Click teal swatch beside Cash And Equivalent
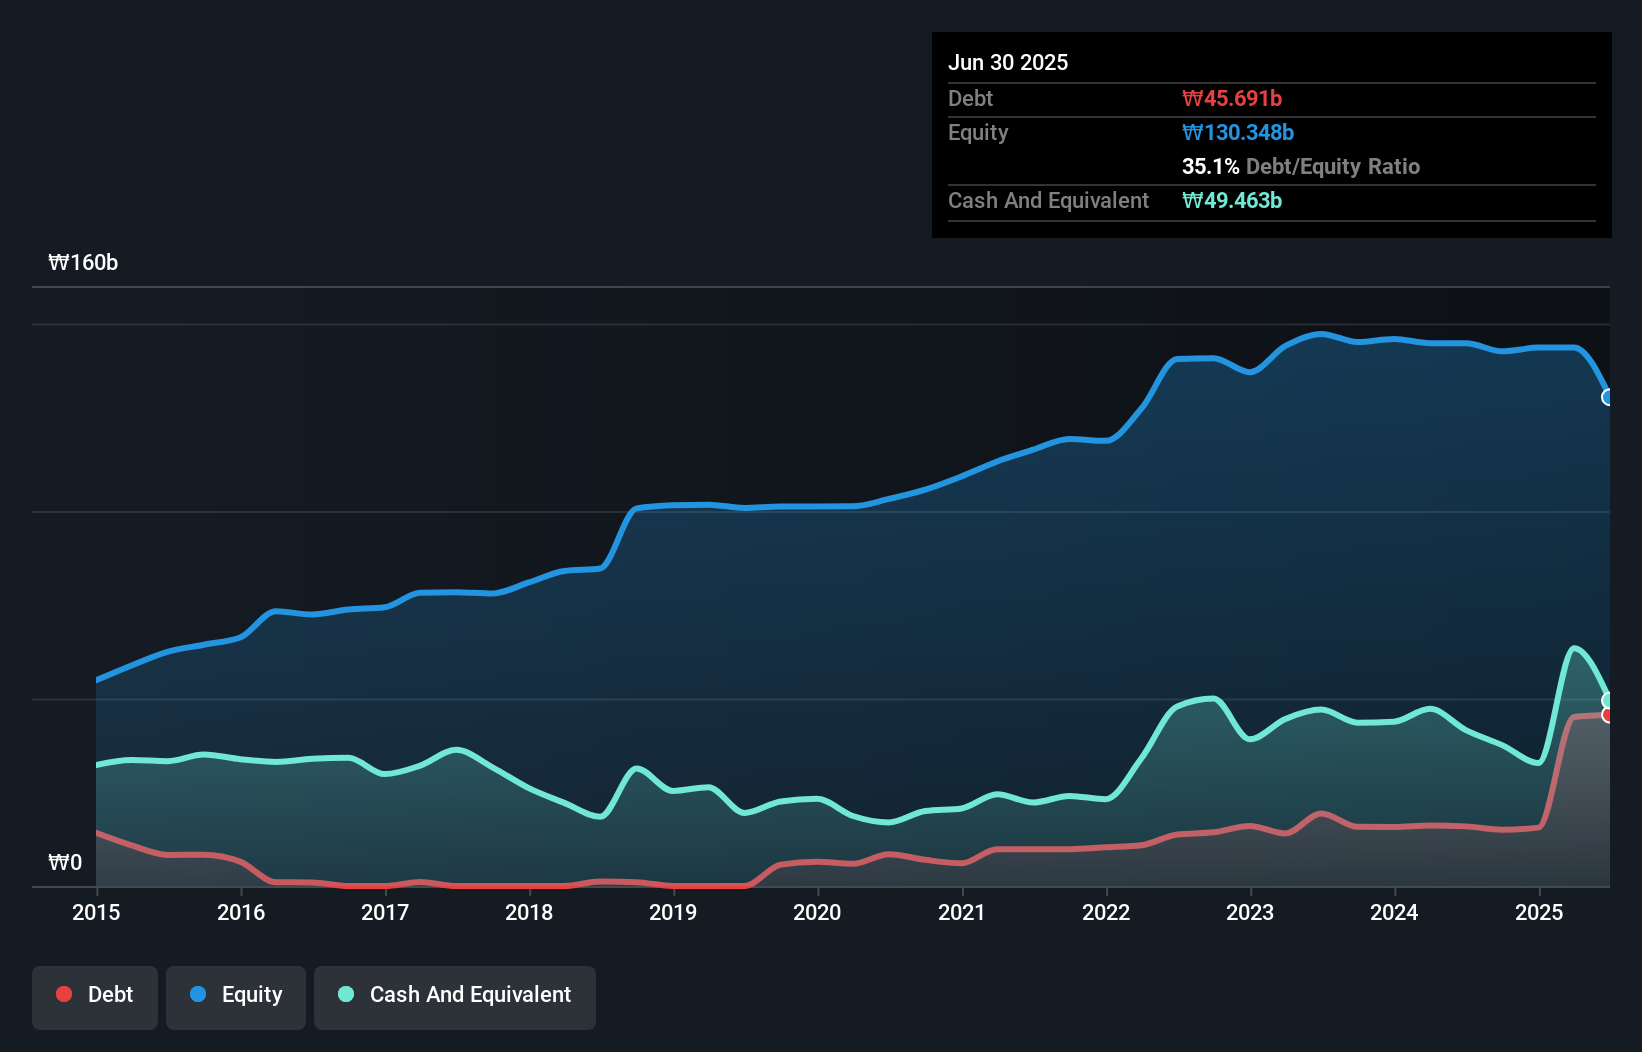The height and width of the screenshot is (1052, 1642). coord(346,994)
